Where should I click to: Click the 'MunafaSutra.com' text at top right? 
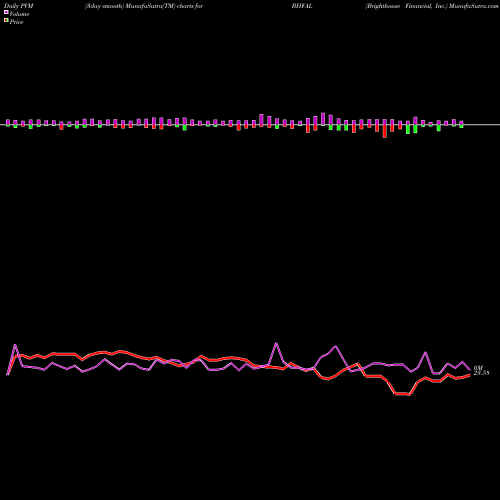click(x=474, y=6)
